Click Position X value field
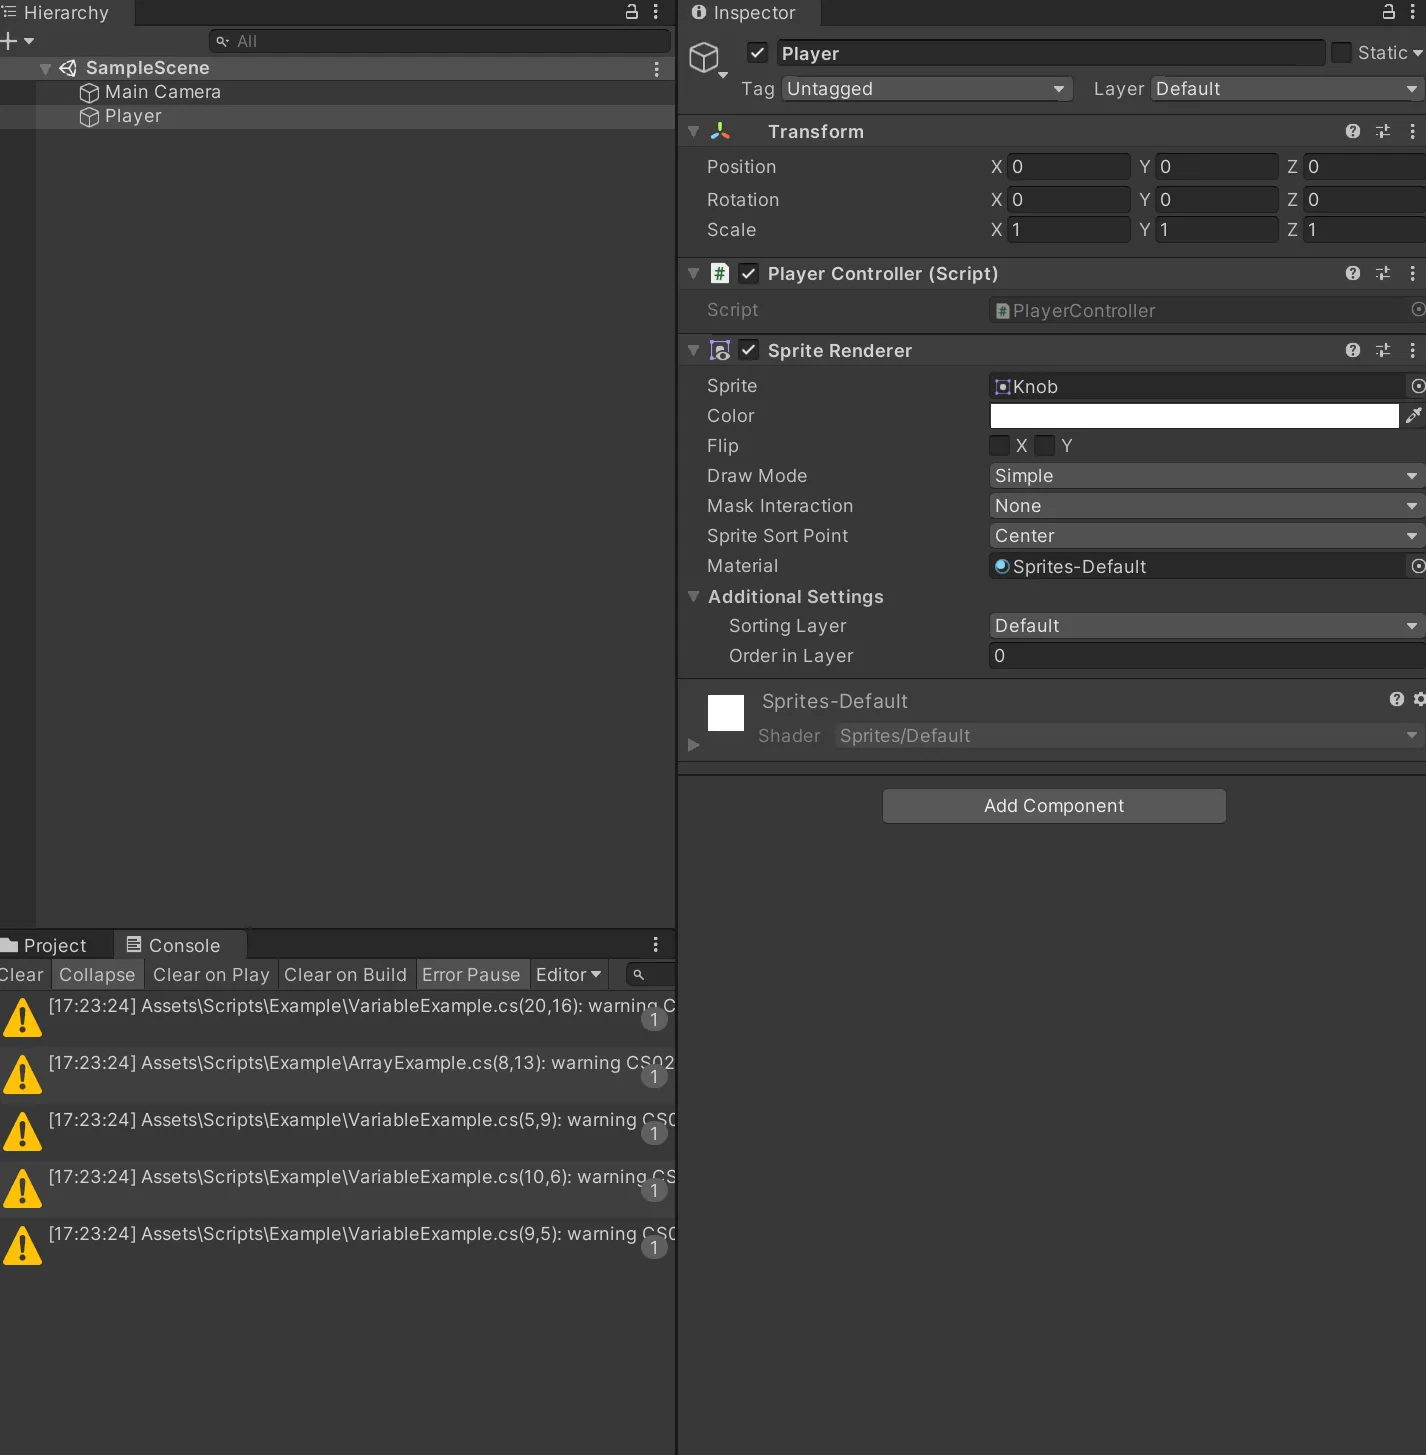This screenshot has height=1455, width=1426. (x=1068, y=167)
